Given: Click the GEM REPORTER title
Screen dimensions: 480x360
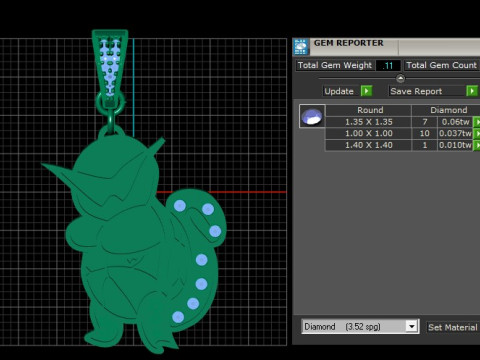Looking at the screenshot, I should point(349,43).
